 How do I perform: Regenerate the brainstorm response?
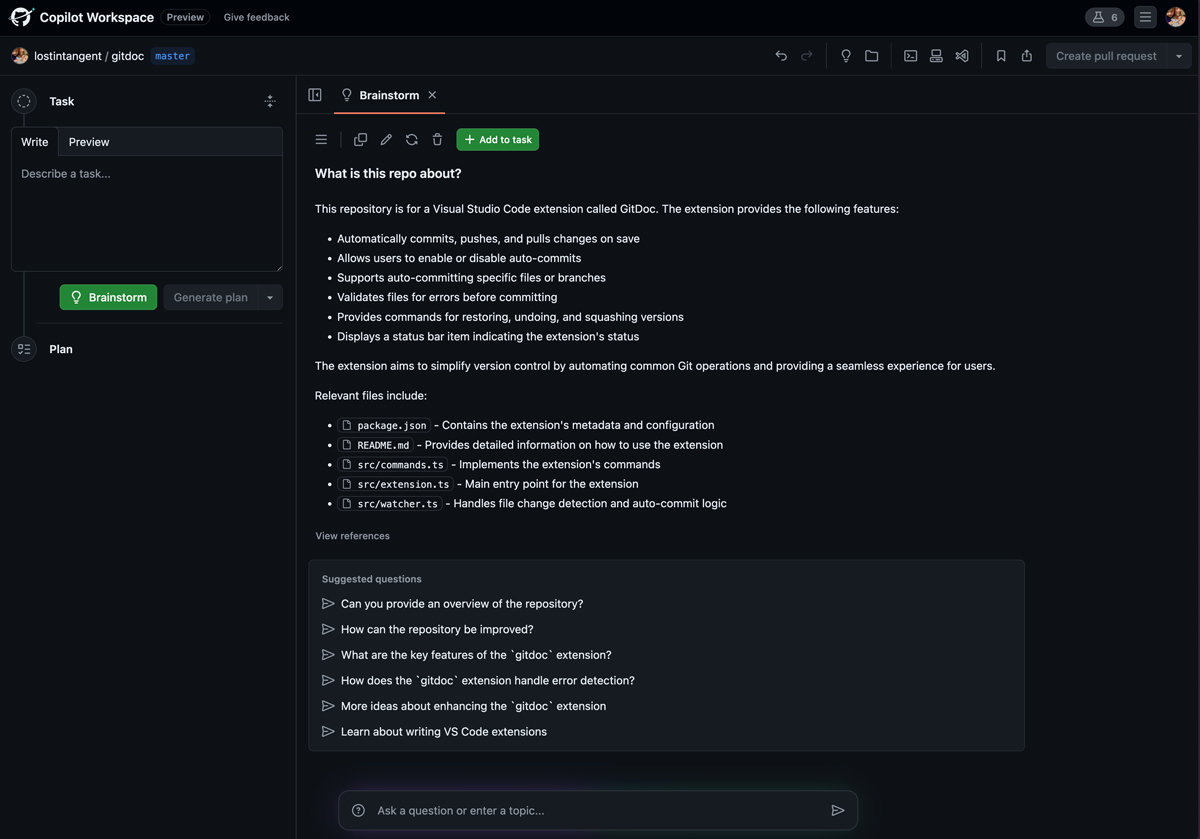(411, 139)
